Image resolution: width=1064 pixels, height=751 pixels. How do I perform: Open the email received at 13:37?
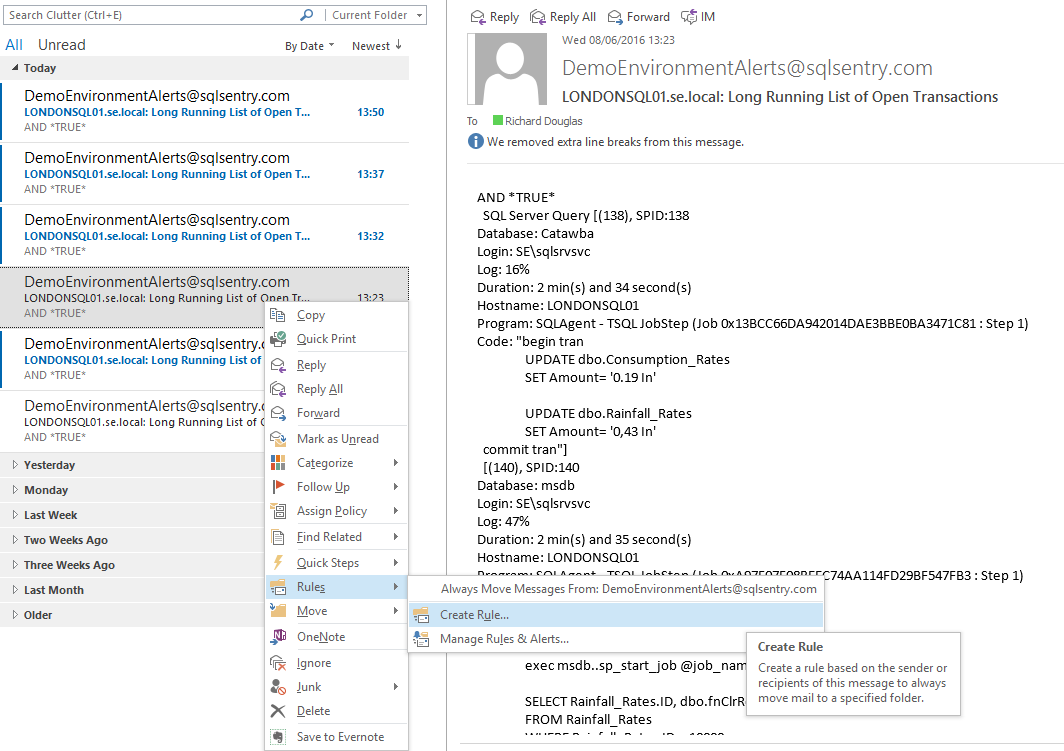205,173
